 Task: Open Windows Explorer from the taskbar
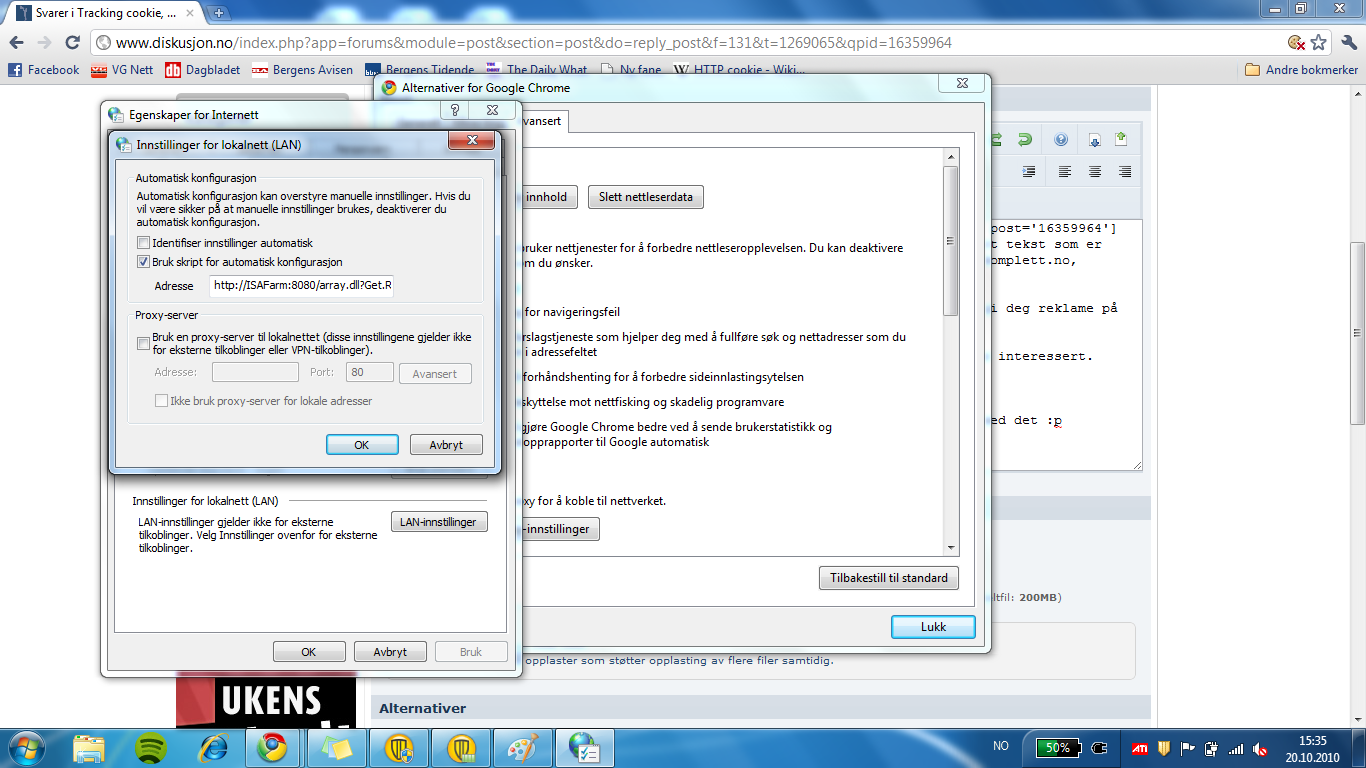(x=89, y=747)
